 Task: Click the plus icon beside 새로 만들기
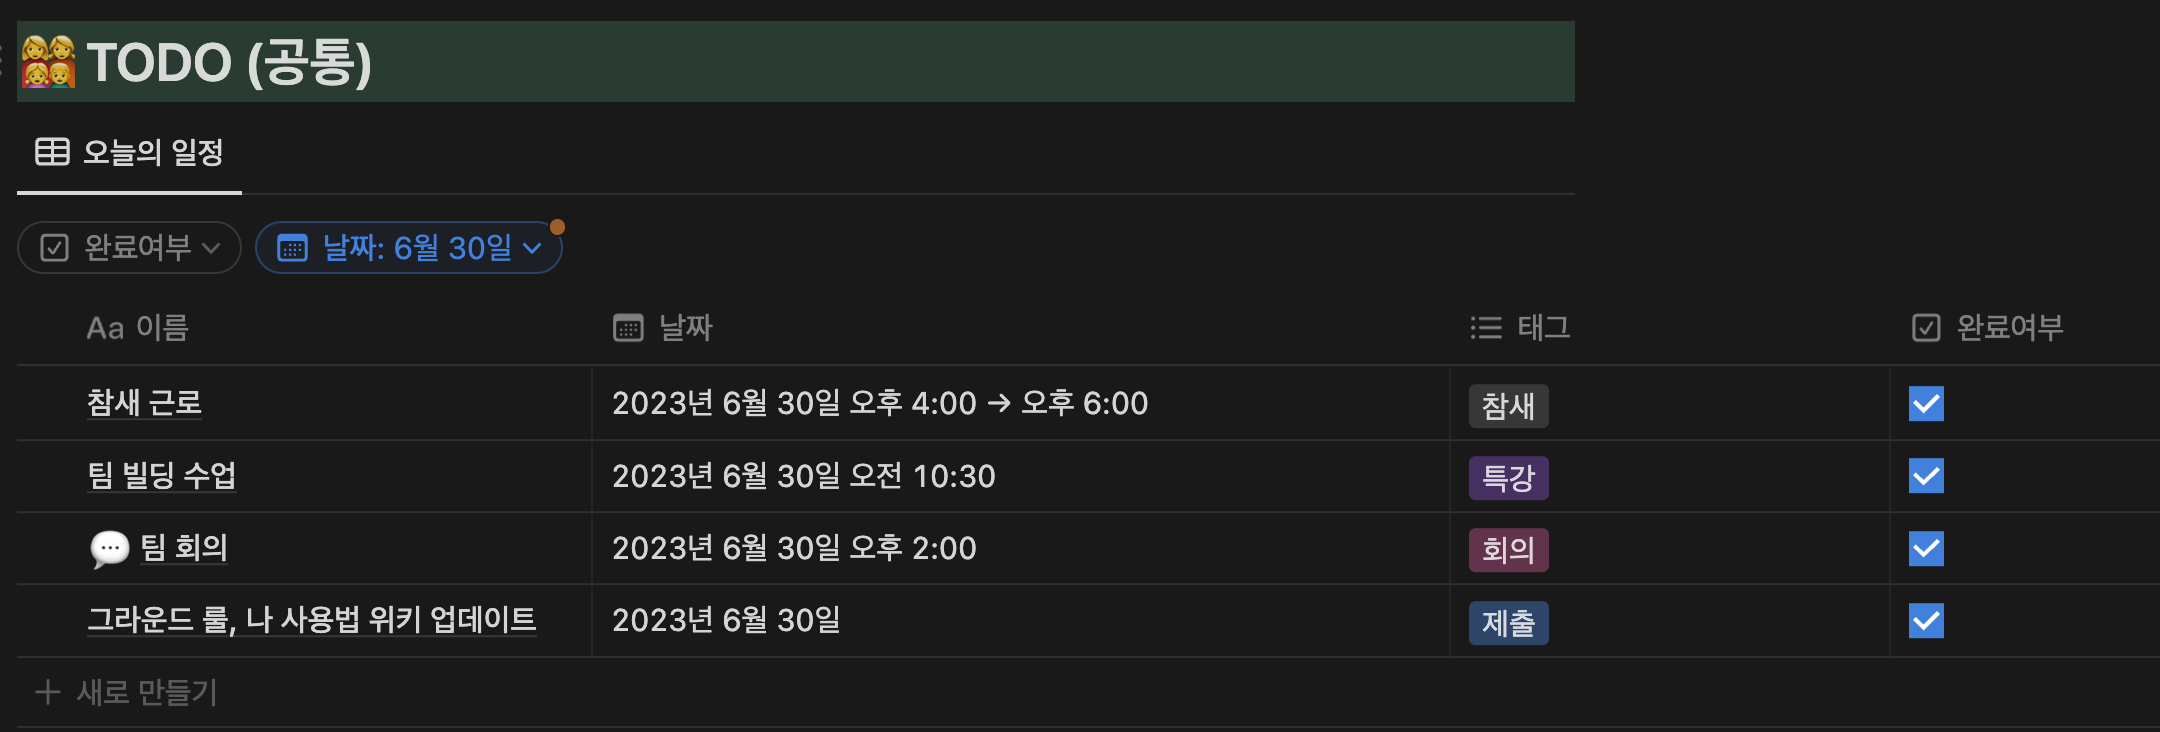47,692
